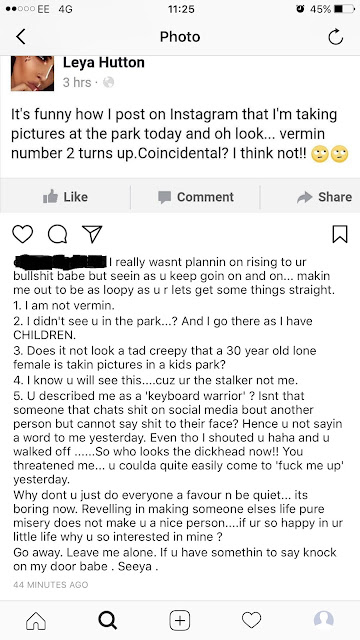Tap the public globe privacy icon
This screenshot has width=360, height=640.
(108, 83)
